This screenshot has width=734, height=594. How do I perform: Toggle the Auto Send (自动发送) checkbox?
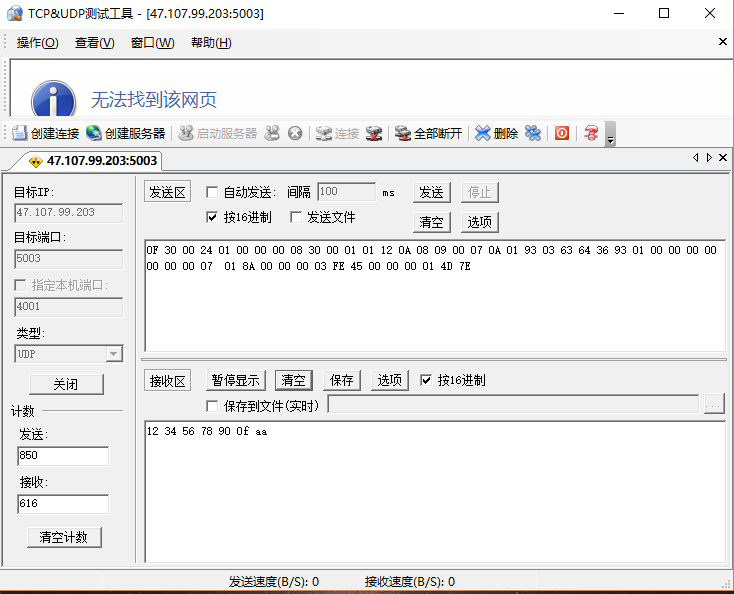coord(212,192)
